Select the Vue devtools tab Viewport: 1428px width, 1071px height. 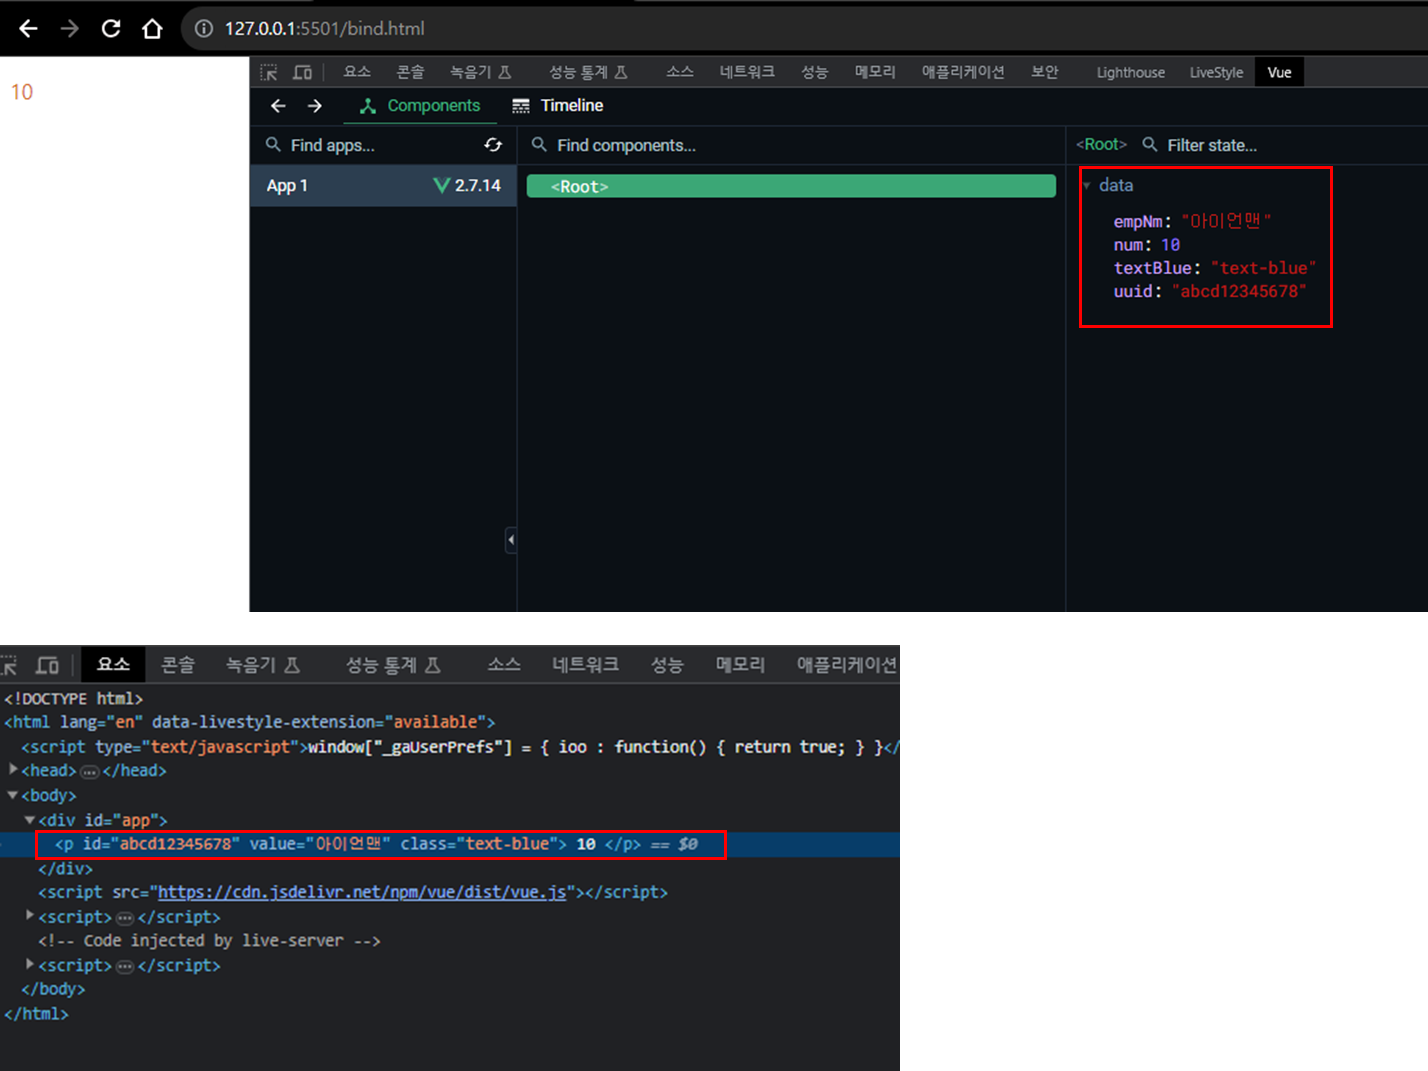[x=1279, y=72]
